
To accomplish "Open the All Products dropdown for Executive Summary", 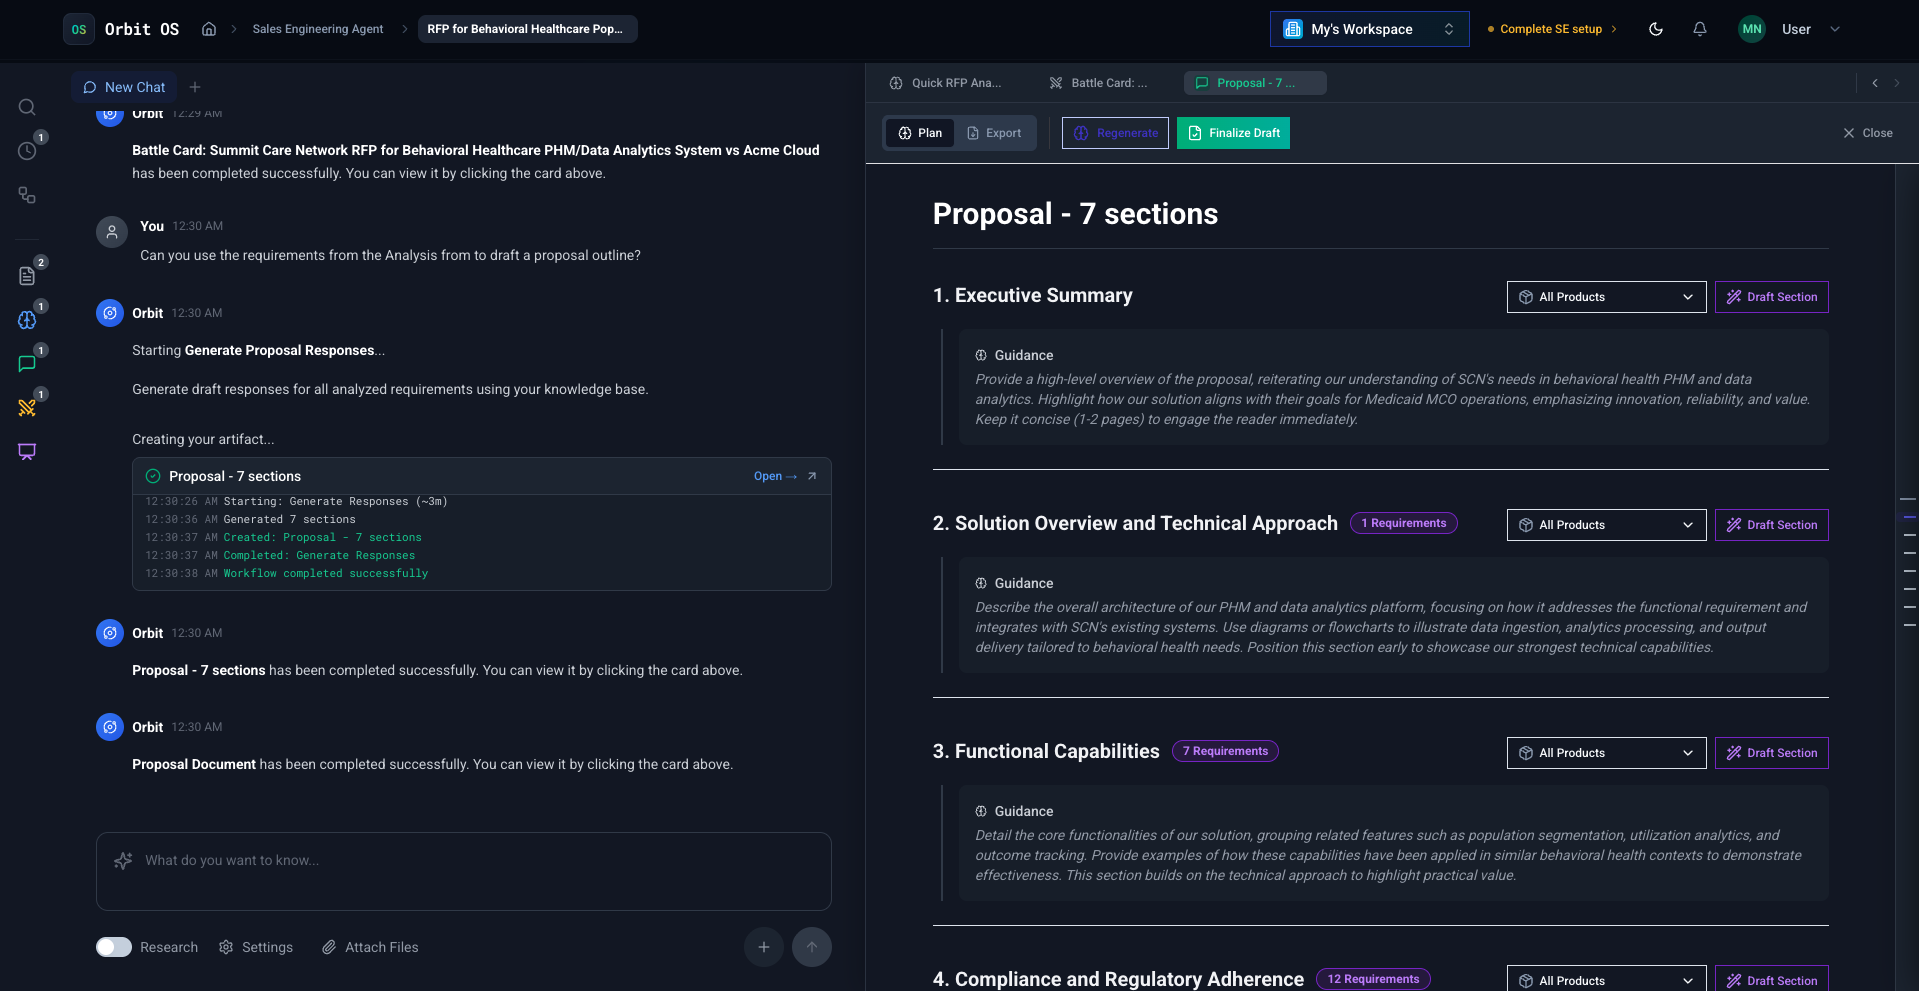I will coord(1605,297).
